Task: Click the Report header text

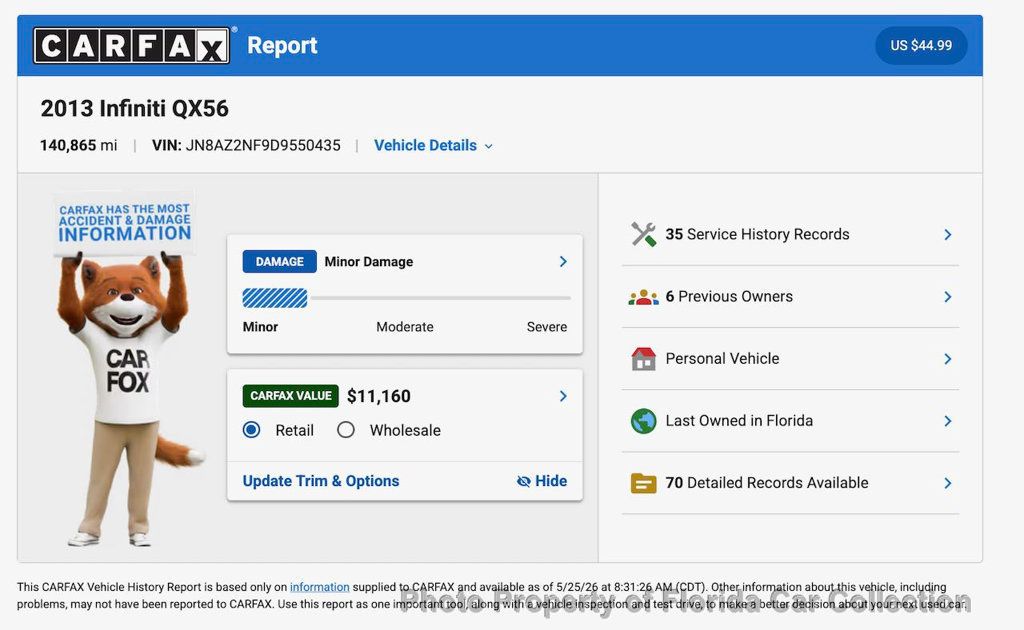Action: pos(282,46)
